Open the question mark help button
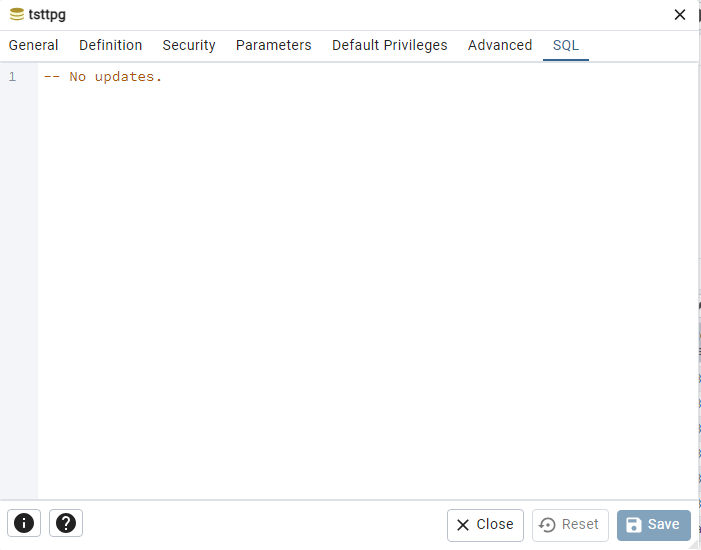This screenshot has width=701, height=550. point(66,523)
